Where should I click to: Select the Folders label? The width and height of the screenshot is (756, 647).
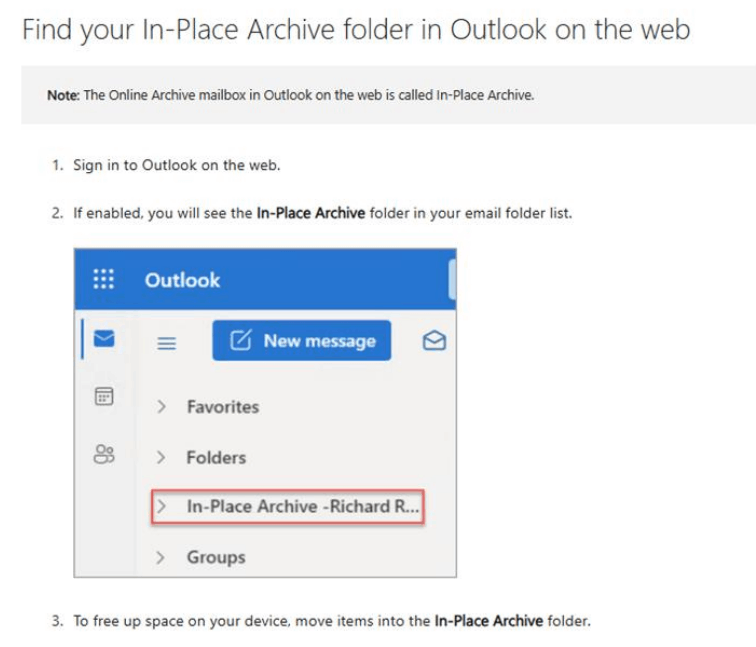pos(216,458)
